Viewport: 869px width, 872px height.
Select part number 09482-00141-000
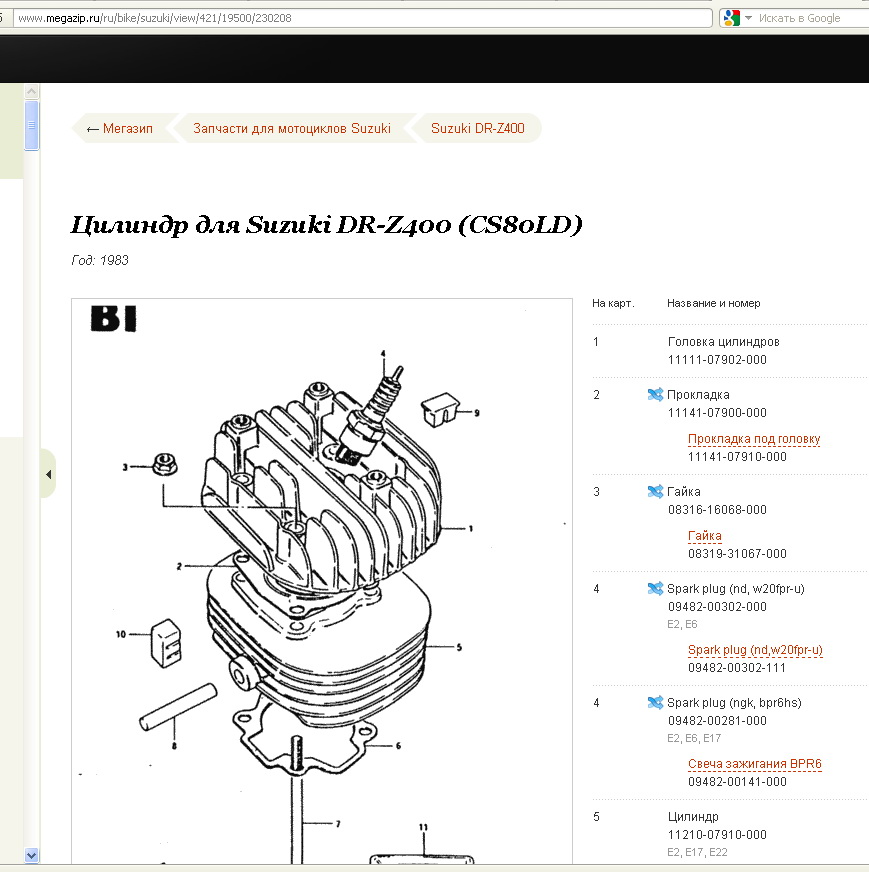pyautogui.click(x=737, y=781)
